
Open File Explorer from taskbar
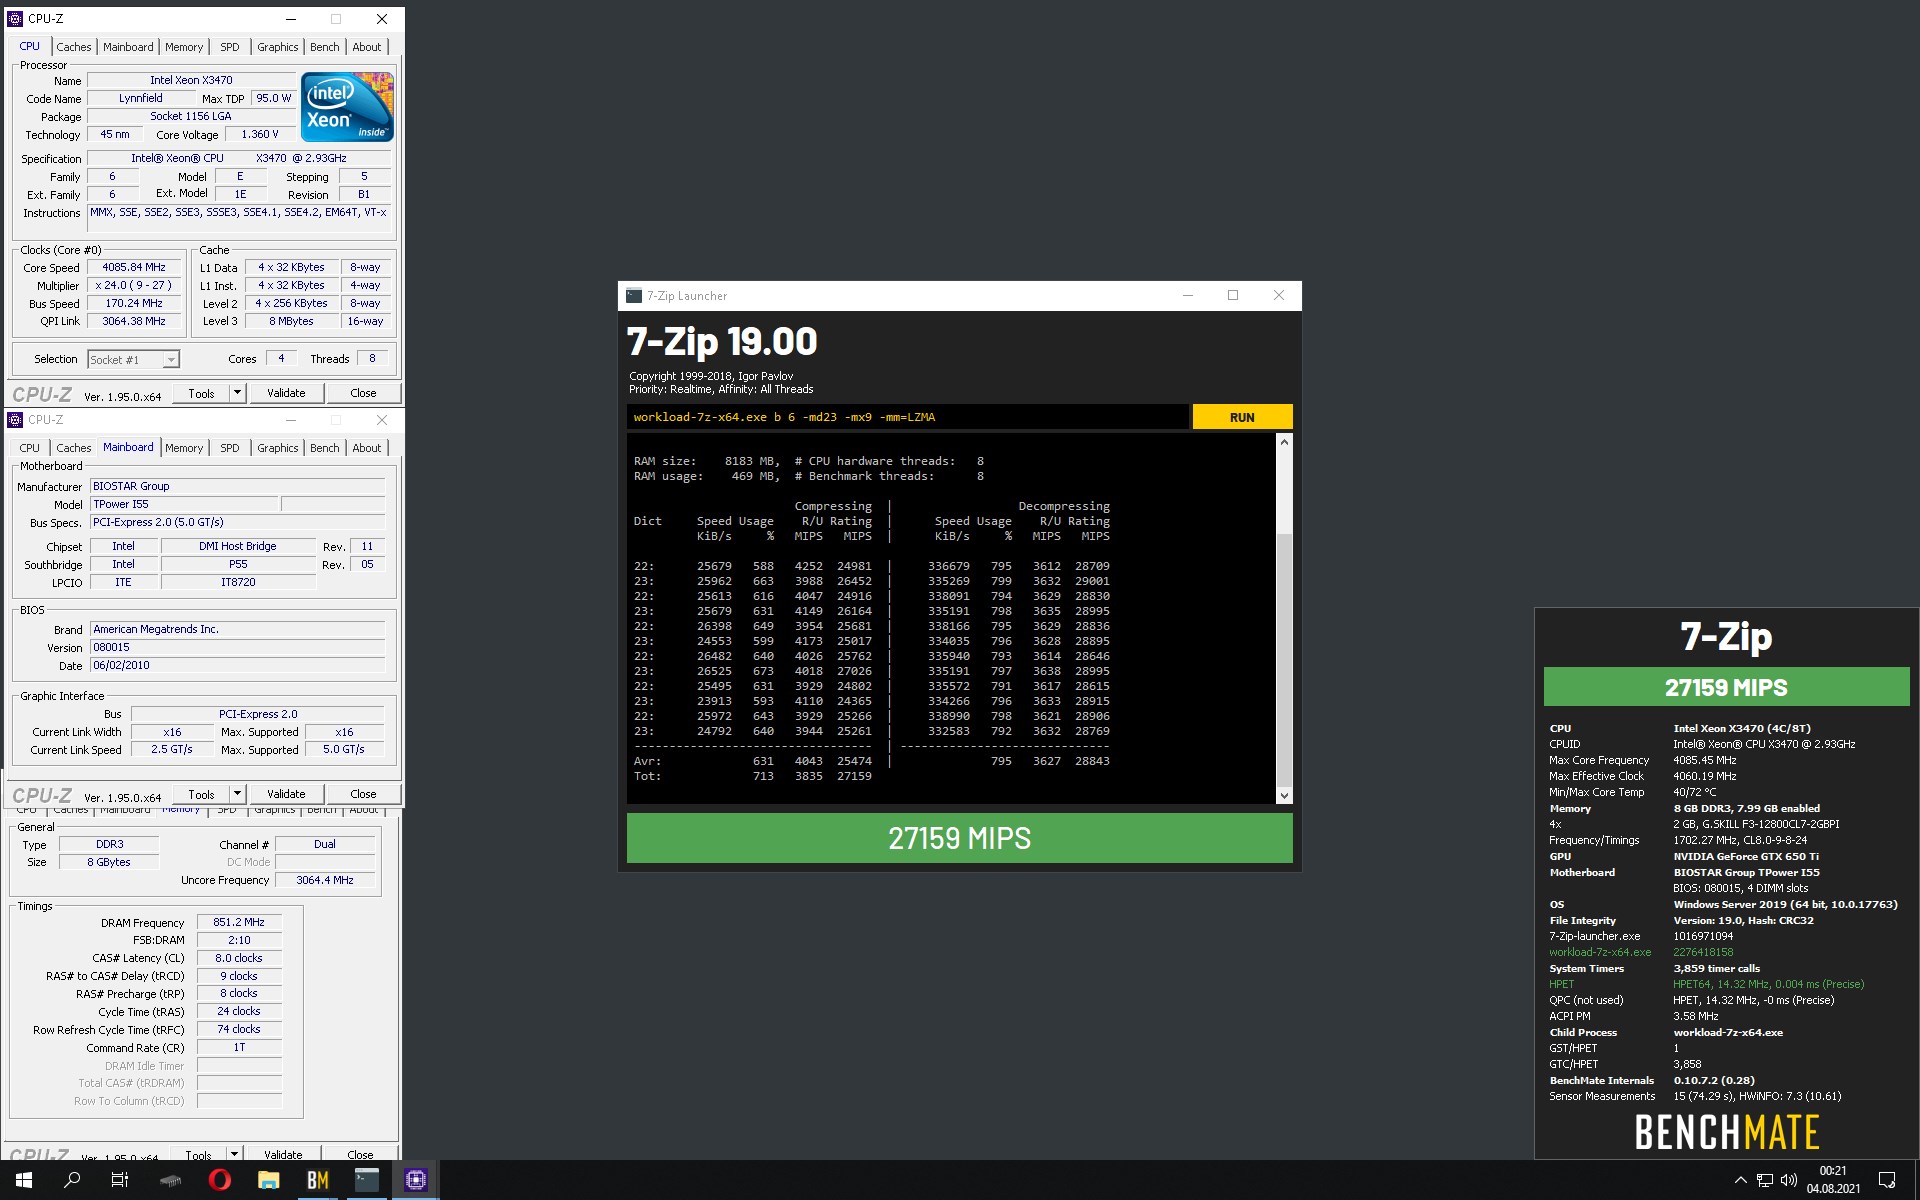point(268,1180)
